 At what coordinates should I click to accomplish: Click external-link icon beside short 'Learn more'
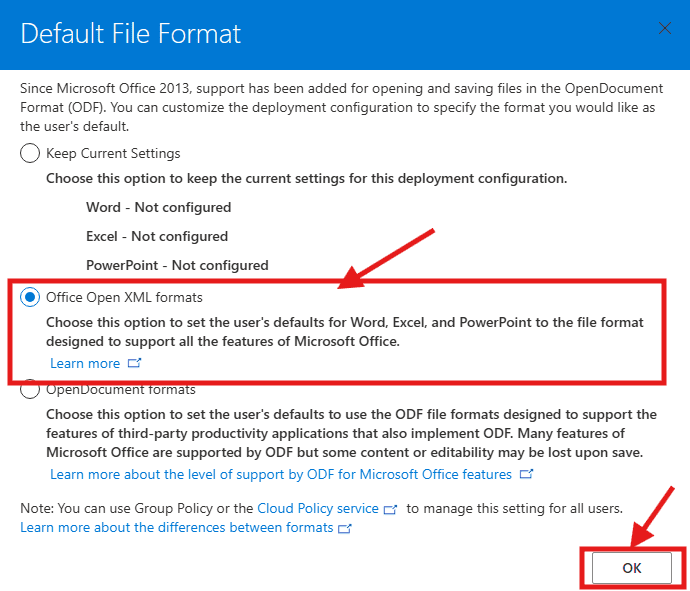click(135, 364)
